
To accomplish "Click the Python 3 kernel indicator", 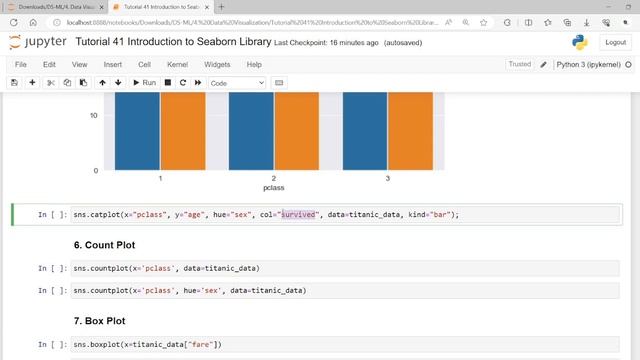I will (589, 64).
